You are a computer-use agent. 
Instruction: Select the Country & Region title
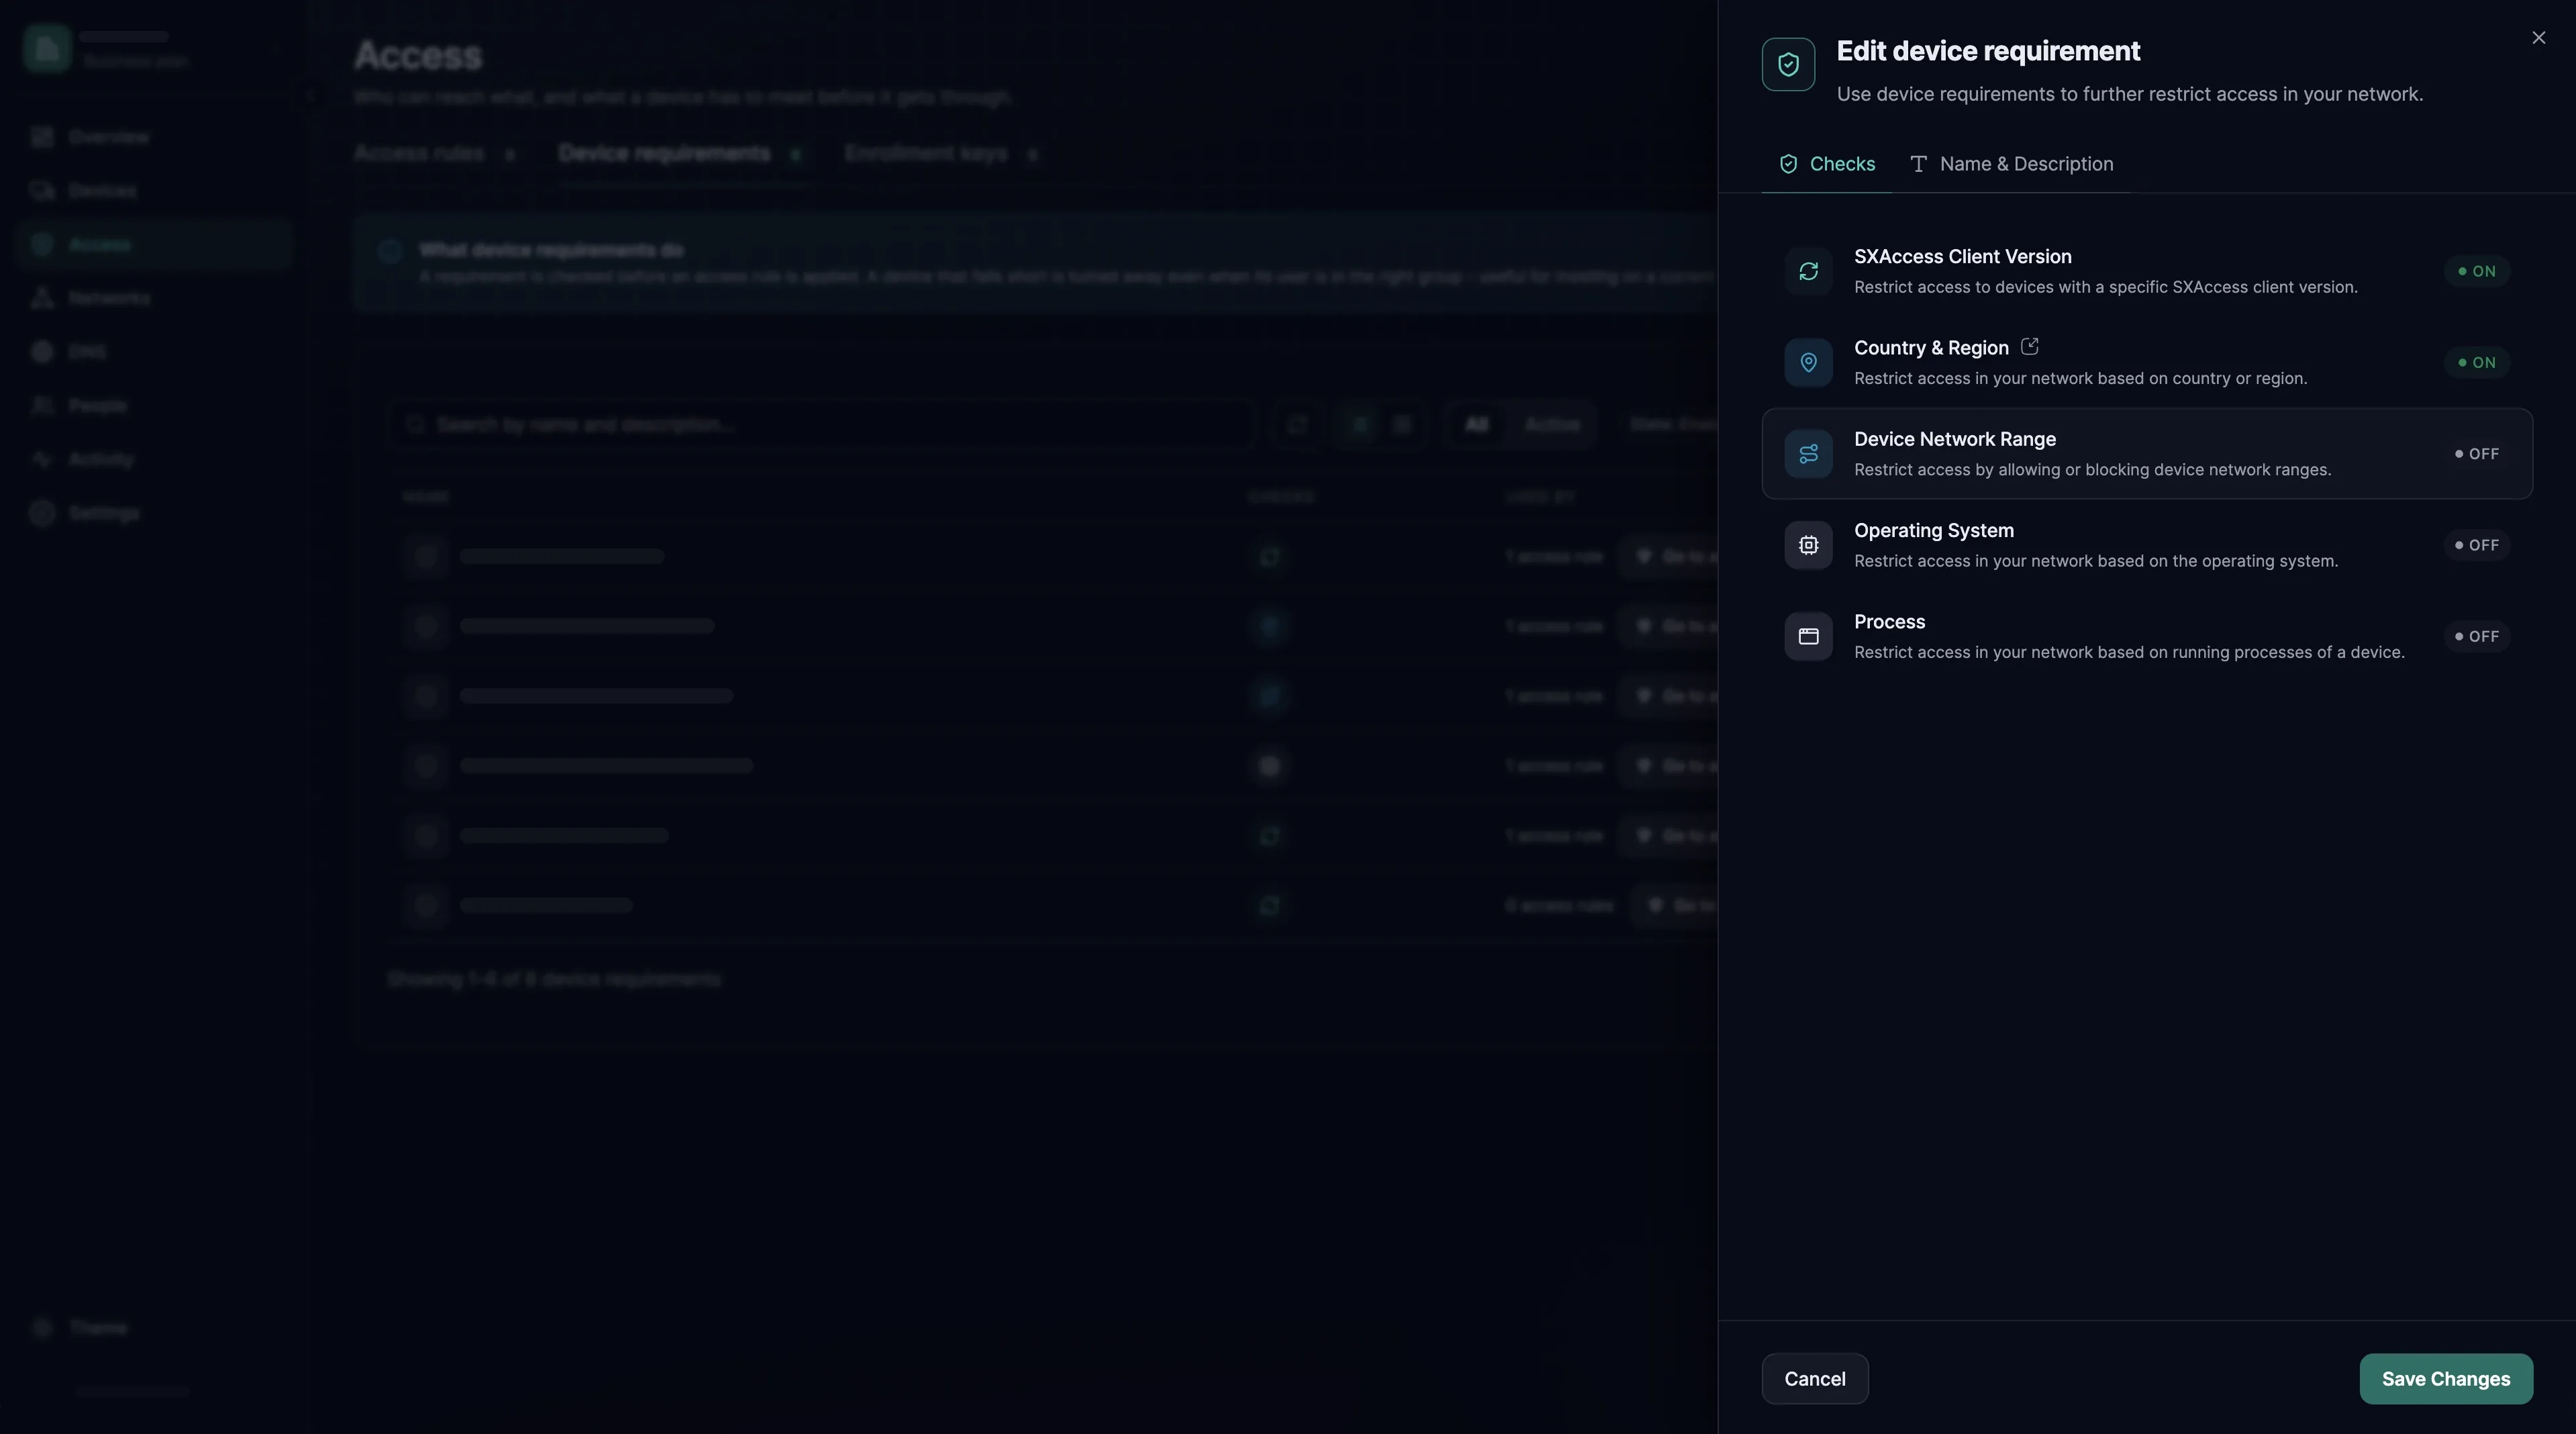pyautogui.click(x=1931, y=348)
